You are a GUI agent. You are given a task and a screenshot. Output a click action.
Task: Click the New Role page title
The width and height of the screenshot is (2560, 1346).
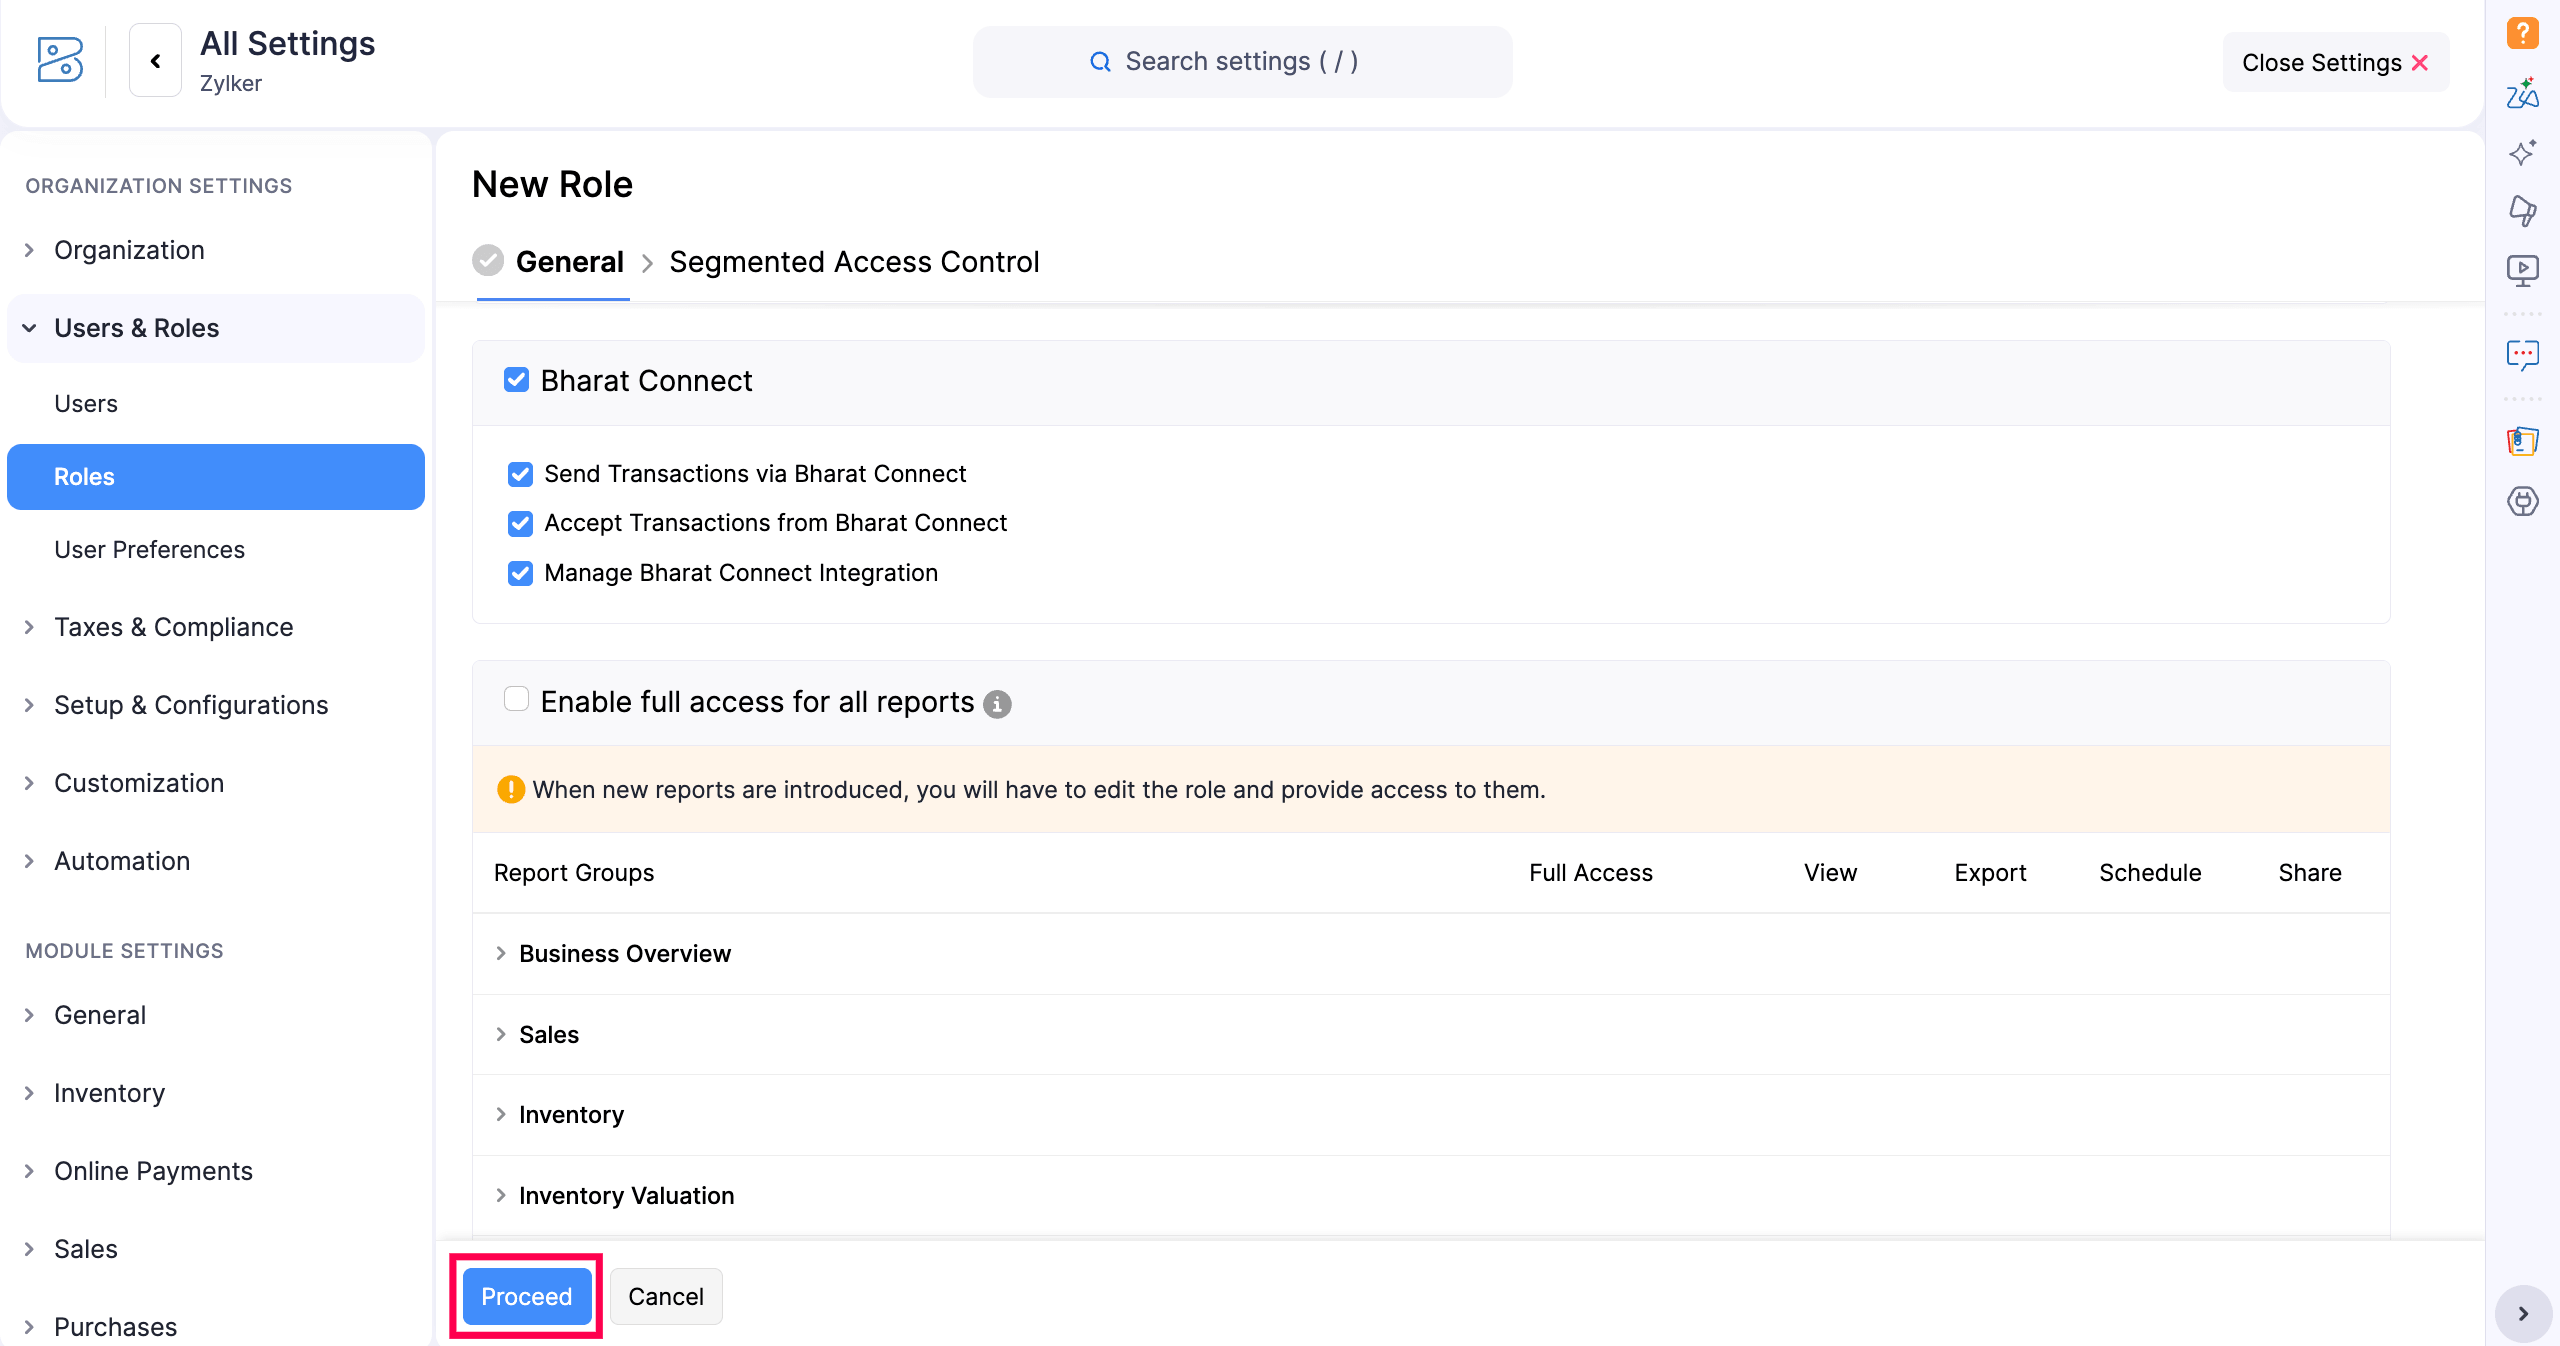point(552,185)
